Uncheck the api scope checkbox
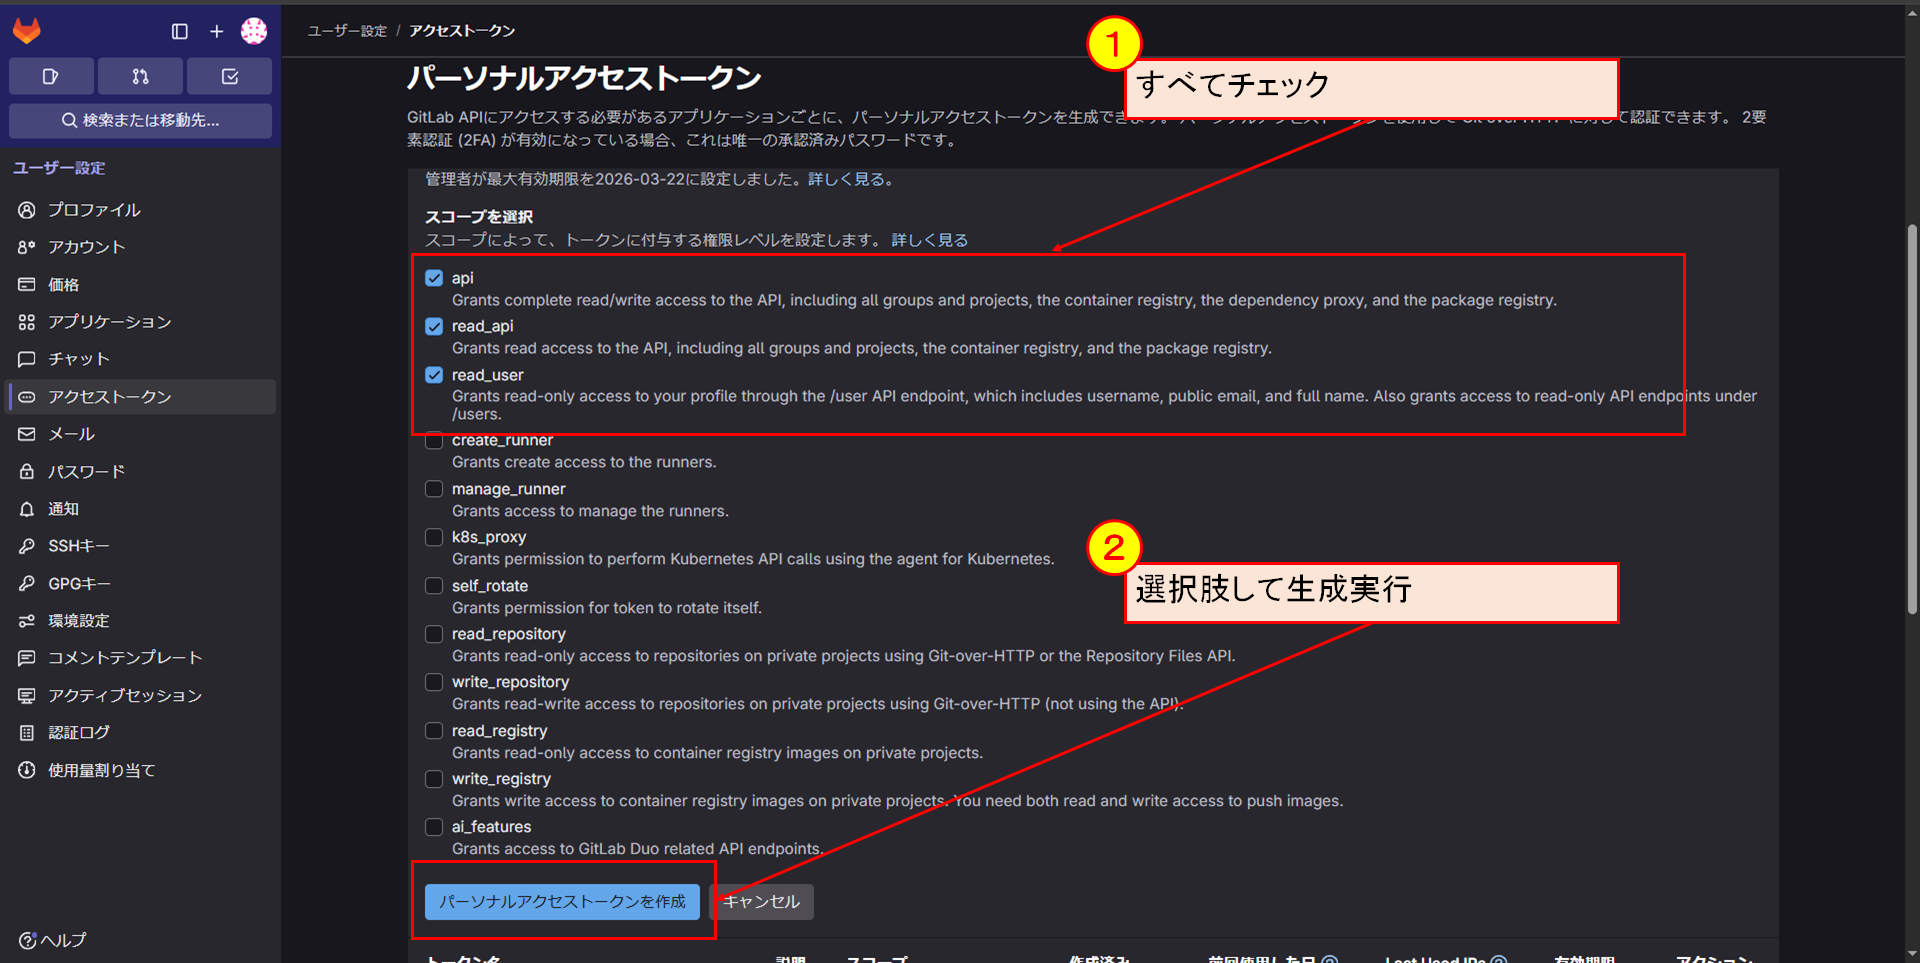The height and width of the screenshot is (963, 1920). click(434, 278)
